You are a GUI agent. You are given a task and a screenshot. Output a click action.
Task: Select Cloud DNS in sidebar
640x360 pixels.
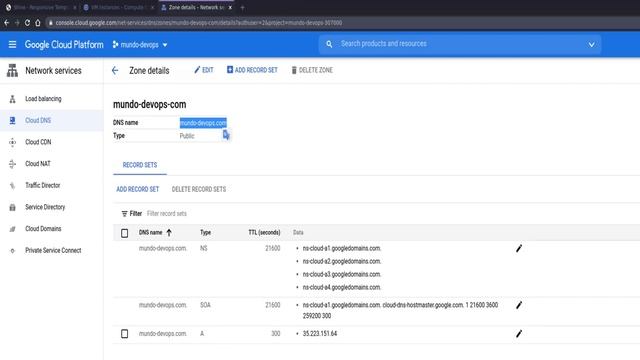pyautogui.click(x=51, y=120)
